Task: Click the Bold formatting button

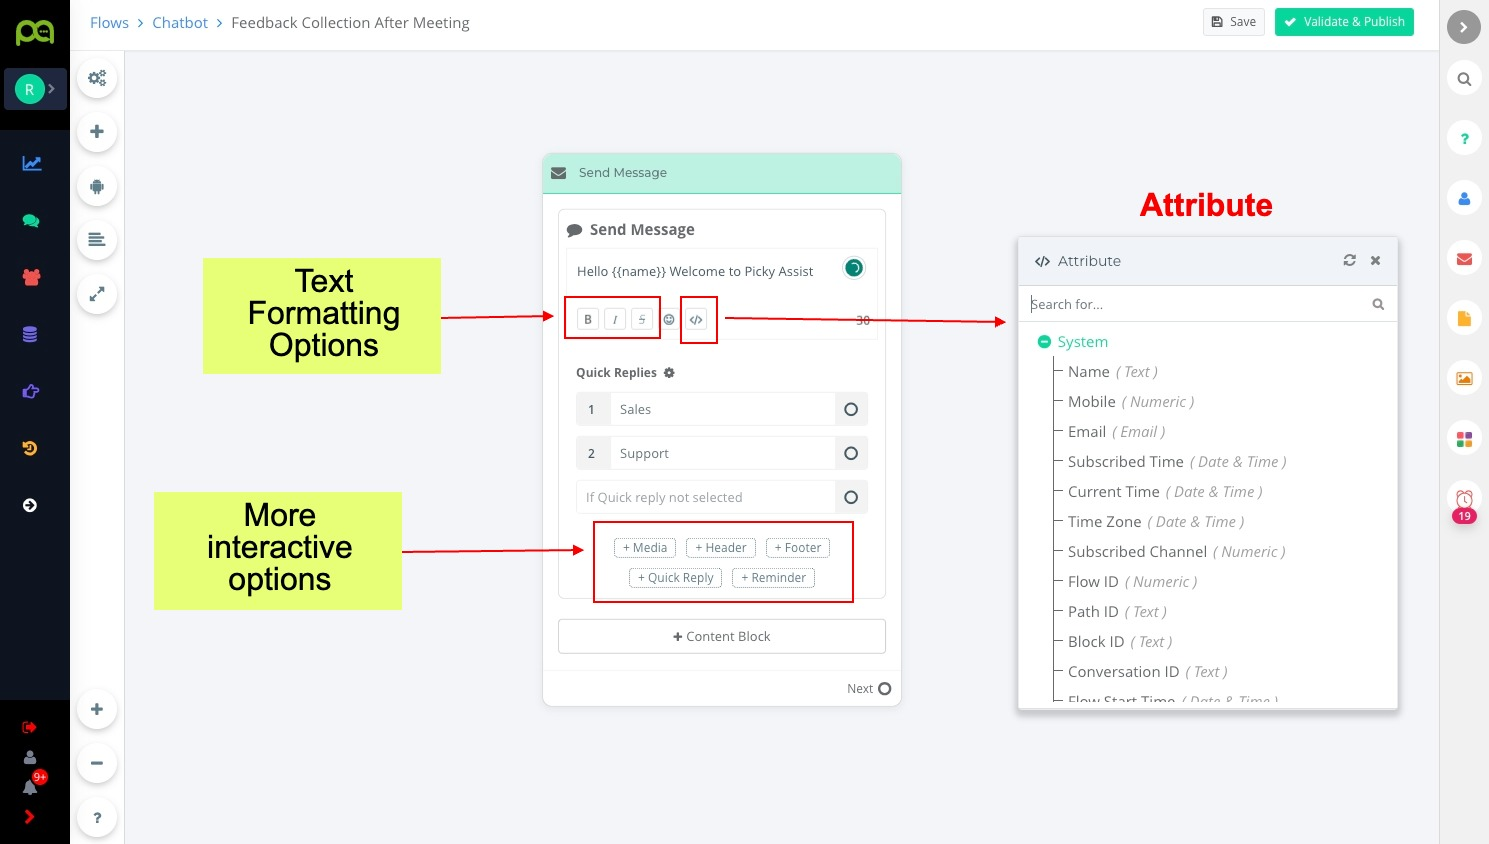Action: (588, 319)
